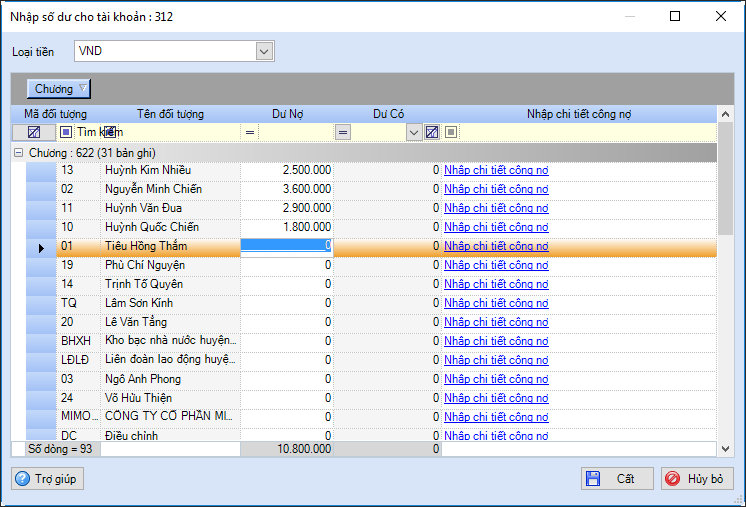Click the red cancel icon on Hủy bỏ
Screen dimensions: 746x507
(x=673, y=478)
